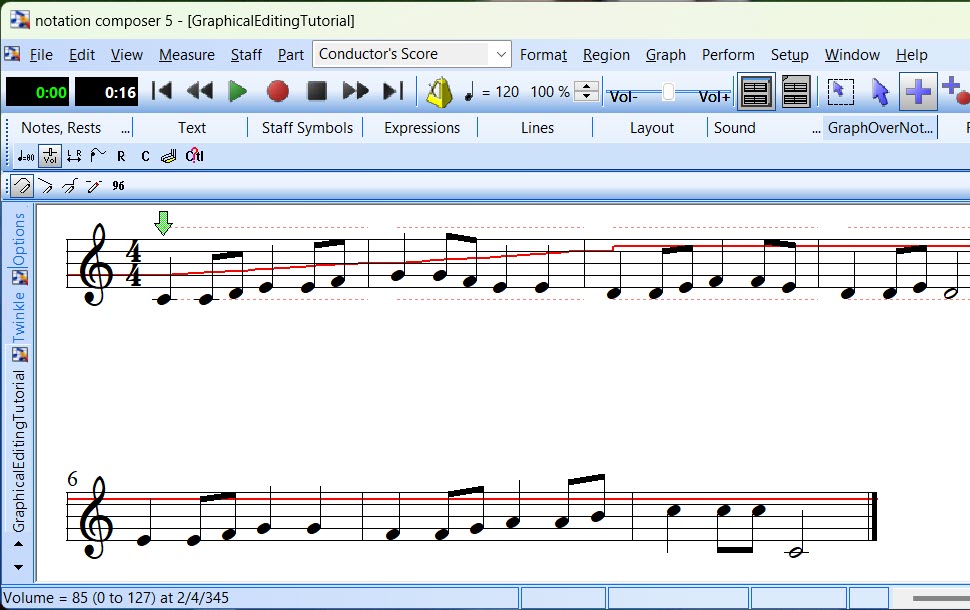Choose the L-R pan graph tool
This screenshot has width=970, height=610.
pos(73,156)
